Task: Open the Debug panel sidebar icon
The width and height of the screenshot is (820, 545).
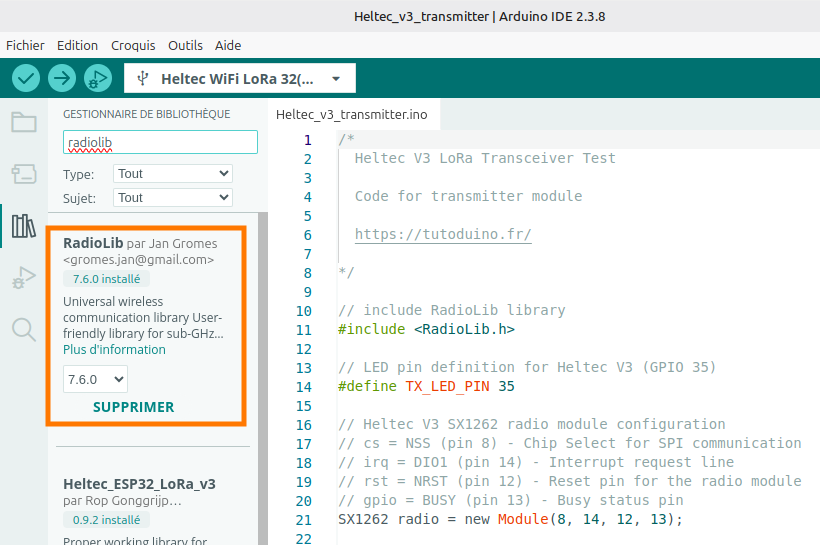Action: (24, 278)
